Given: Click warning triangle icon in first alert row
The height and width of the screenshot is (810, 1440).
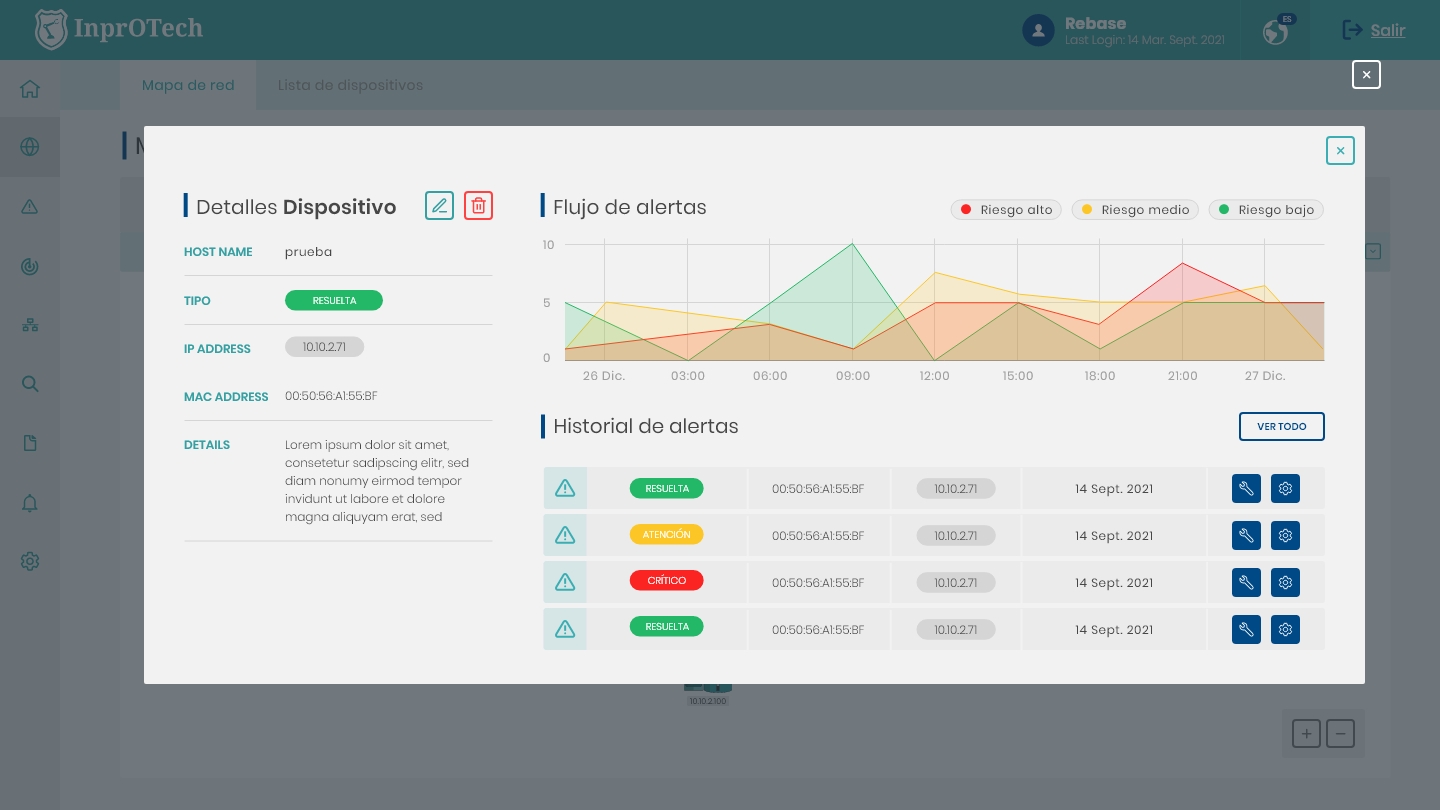Looking at the screenshot, I should tap(565, 488).
